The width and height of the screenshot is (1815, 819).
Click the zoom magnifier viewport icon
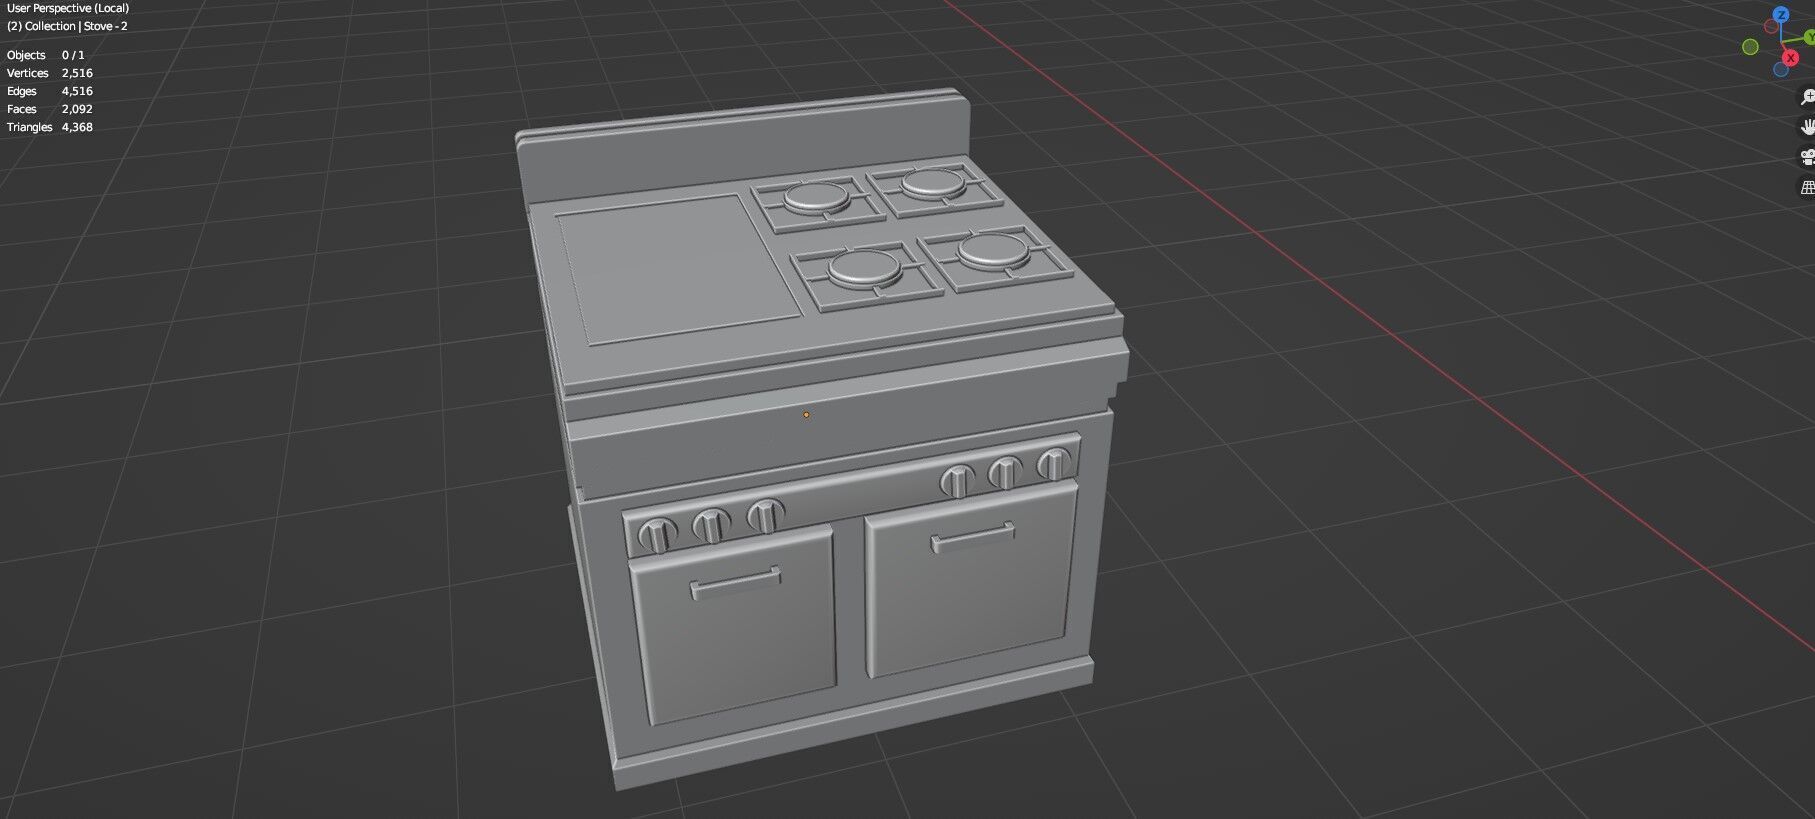1807,97
